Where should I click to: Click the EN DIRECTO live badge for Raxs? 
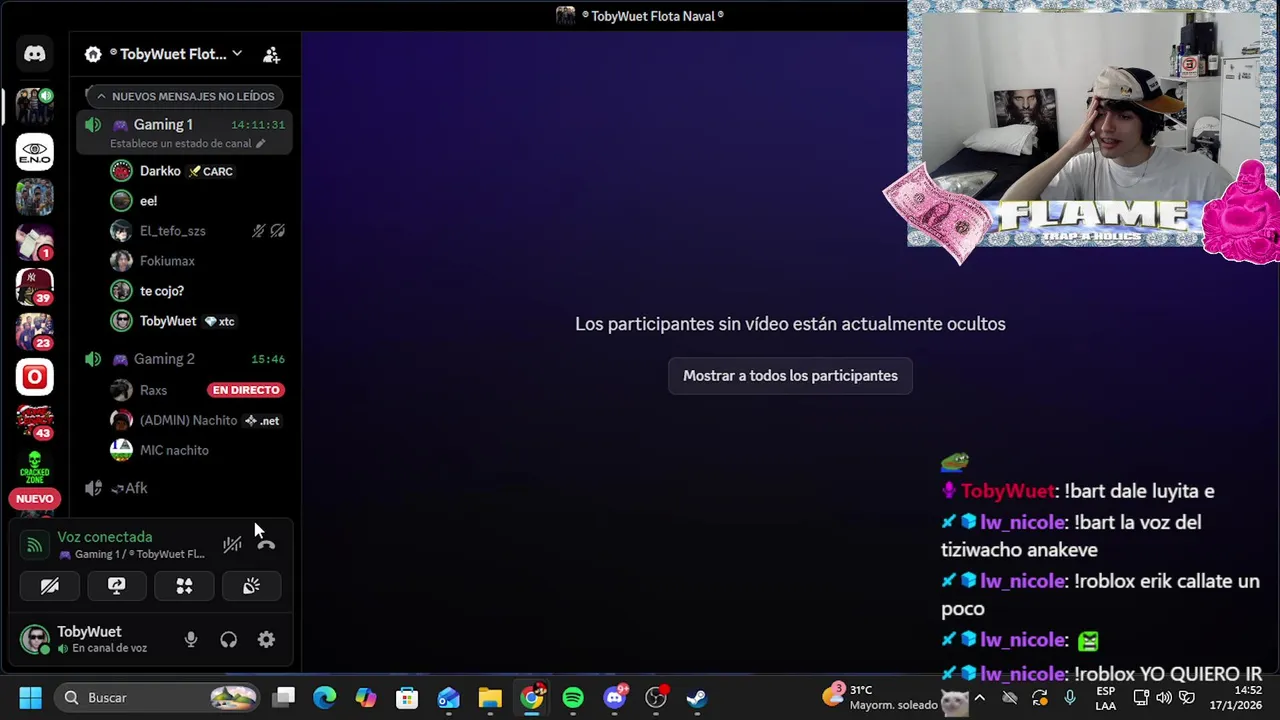tap(246, 390)
